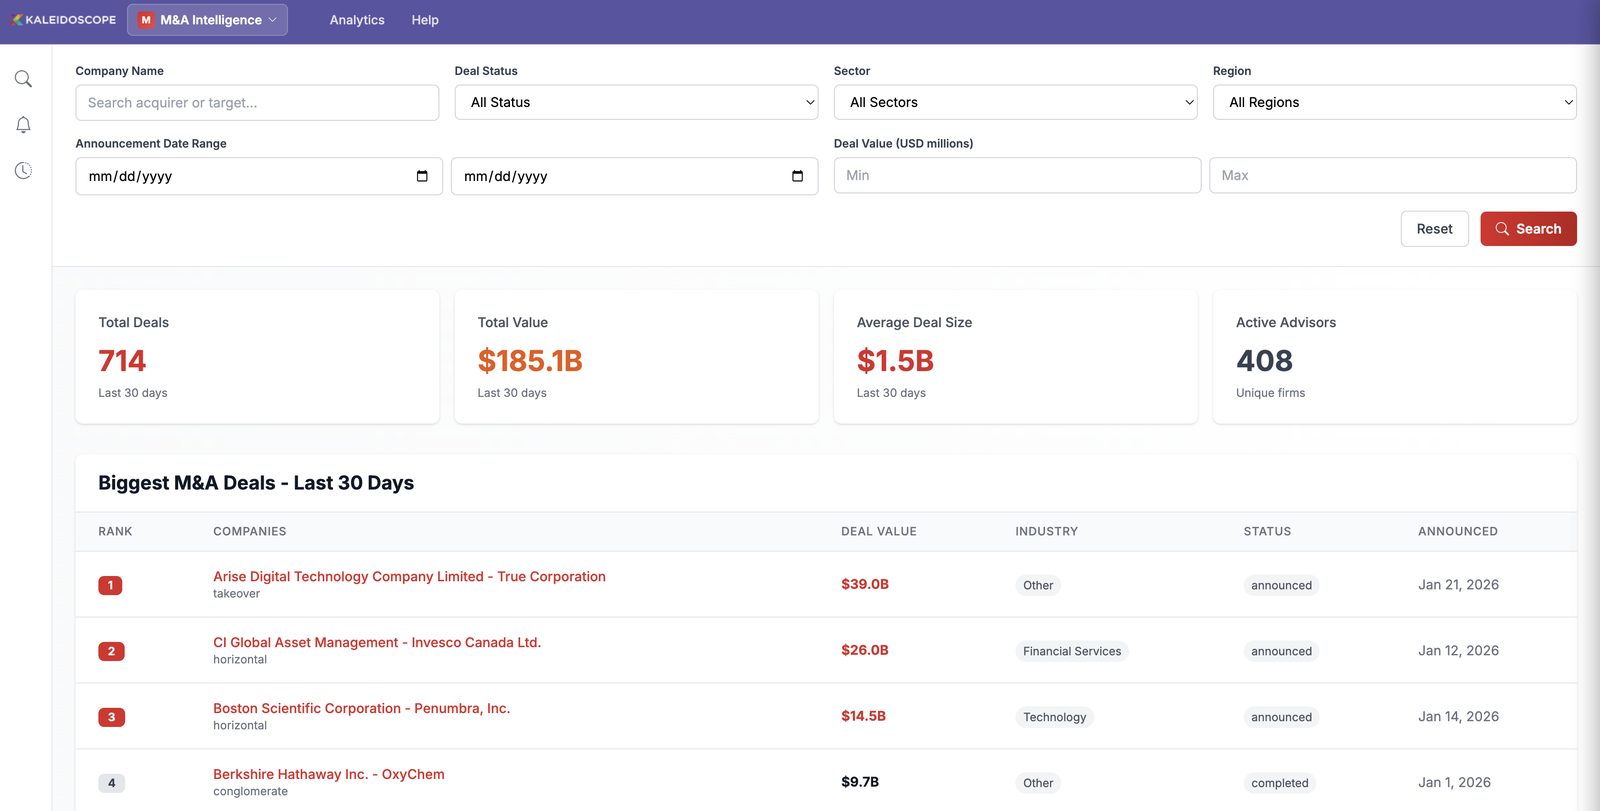The height and width of the screenshot is (811, 1600).
Task: Click the Kaleidoscope logo
Action: tap(64, 20)
